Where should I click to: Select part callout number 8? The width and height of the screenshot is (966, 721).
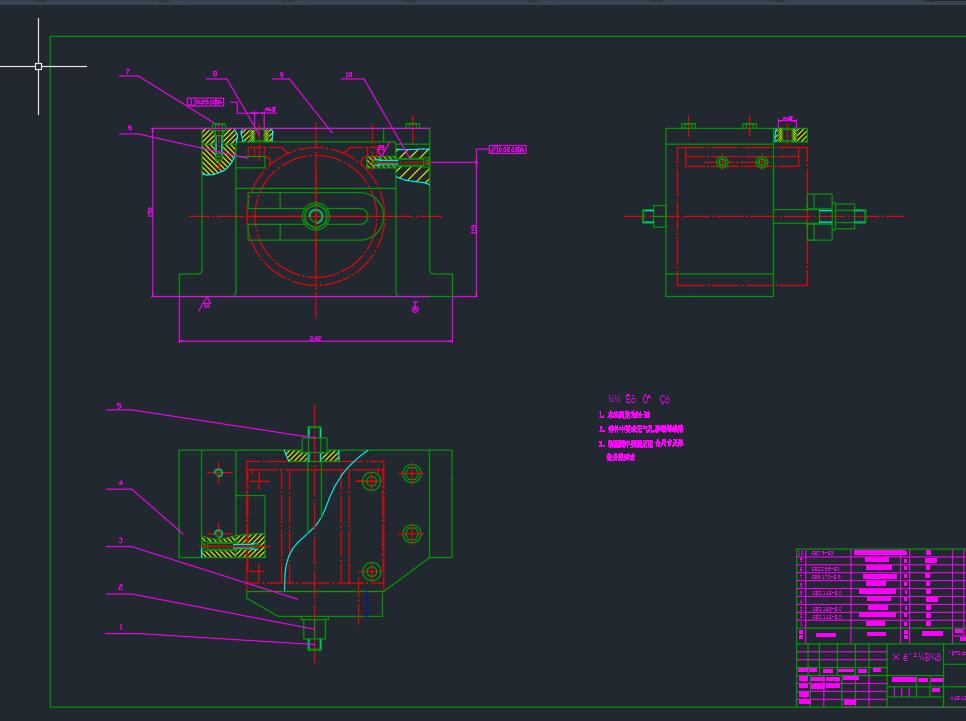tap(215, 74)
